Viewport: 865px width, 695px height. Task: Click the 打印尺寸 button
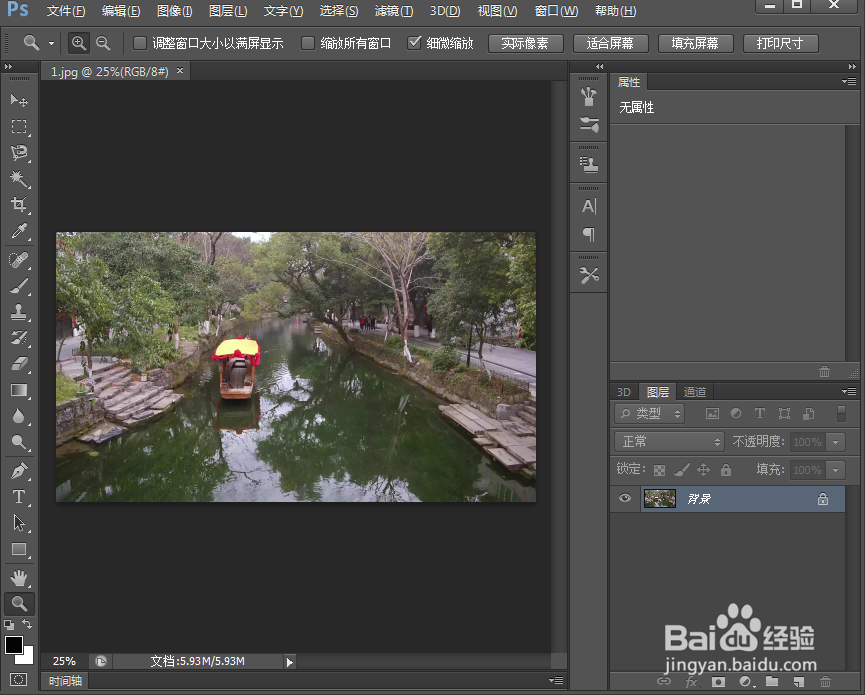(780, 44)
